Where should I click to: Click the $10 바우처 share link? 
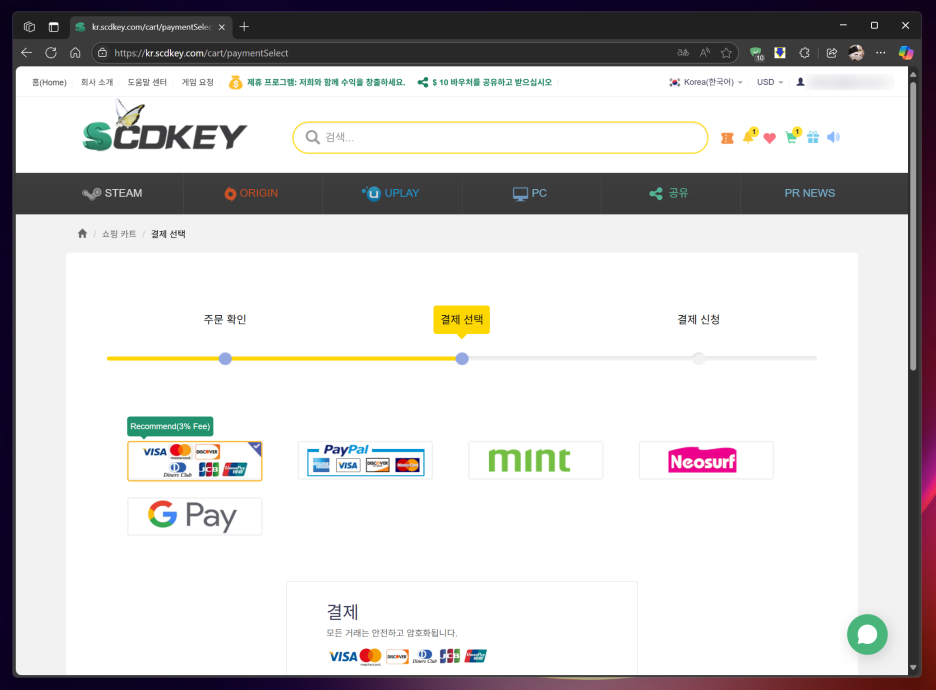click(x=485, y=82)
